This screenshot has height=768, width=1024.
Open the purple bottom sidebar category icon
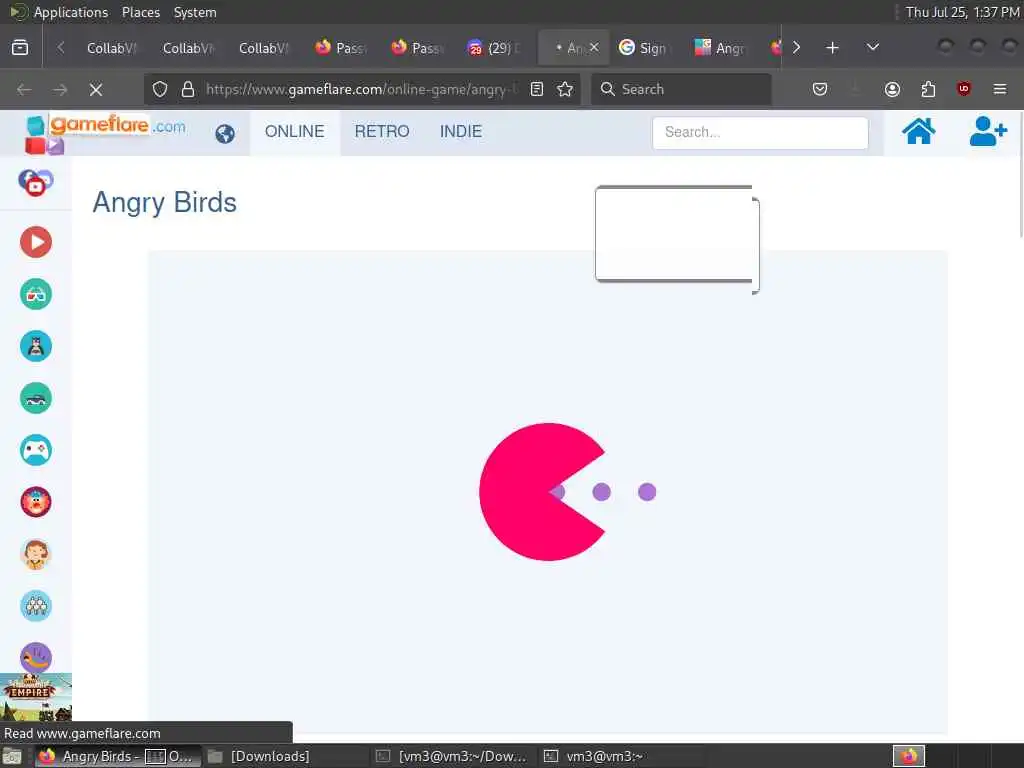(x=36, y=657)
